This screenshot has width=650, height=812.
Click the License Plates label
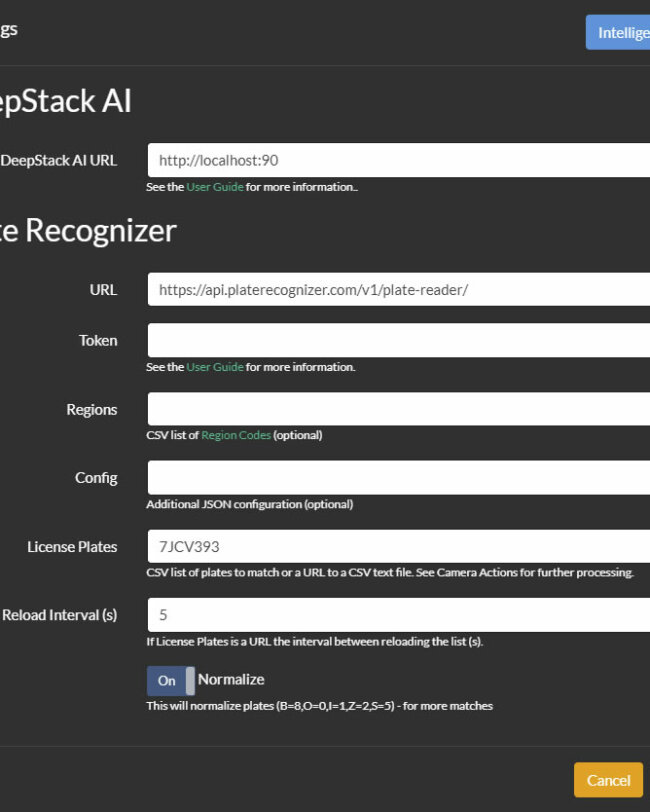(x=72, y=547)
